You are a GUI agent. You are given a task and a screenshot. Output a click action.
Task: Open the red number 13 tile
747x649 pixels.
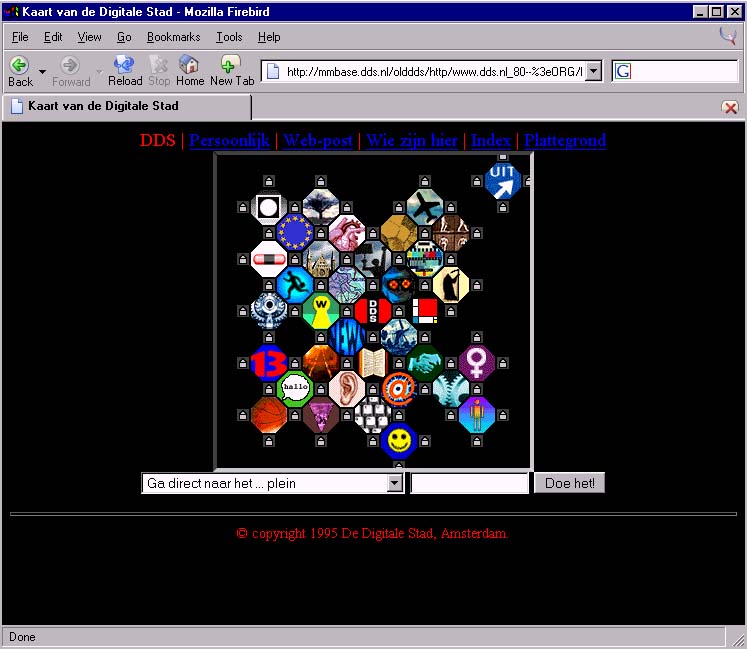[x=268, y=362]
